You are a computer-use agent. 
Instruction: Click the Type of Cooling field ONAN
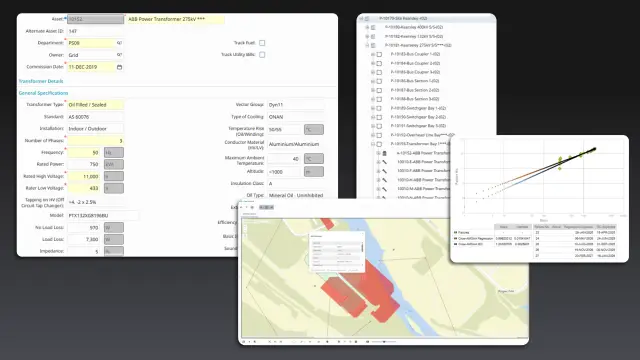point(296,117)
